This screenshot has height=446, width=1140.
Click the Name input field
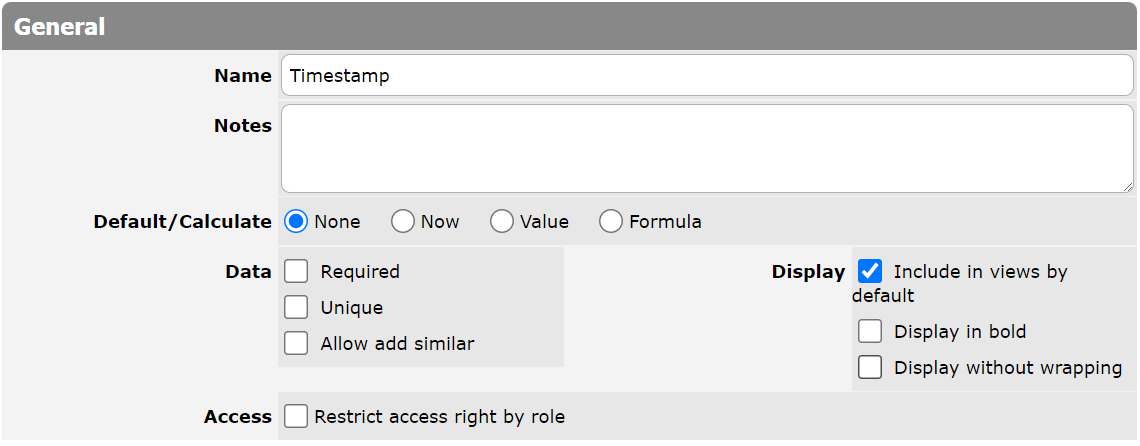[707, 76]
